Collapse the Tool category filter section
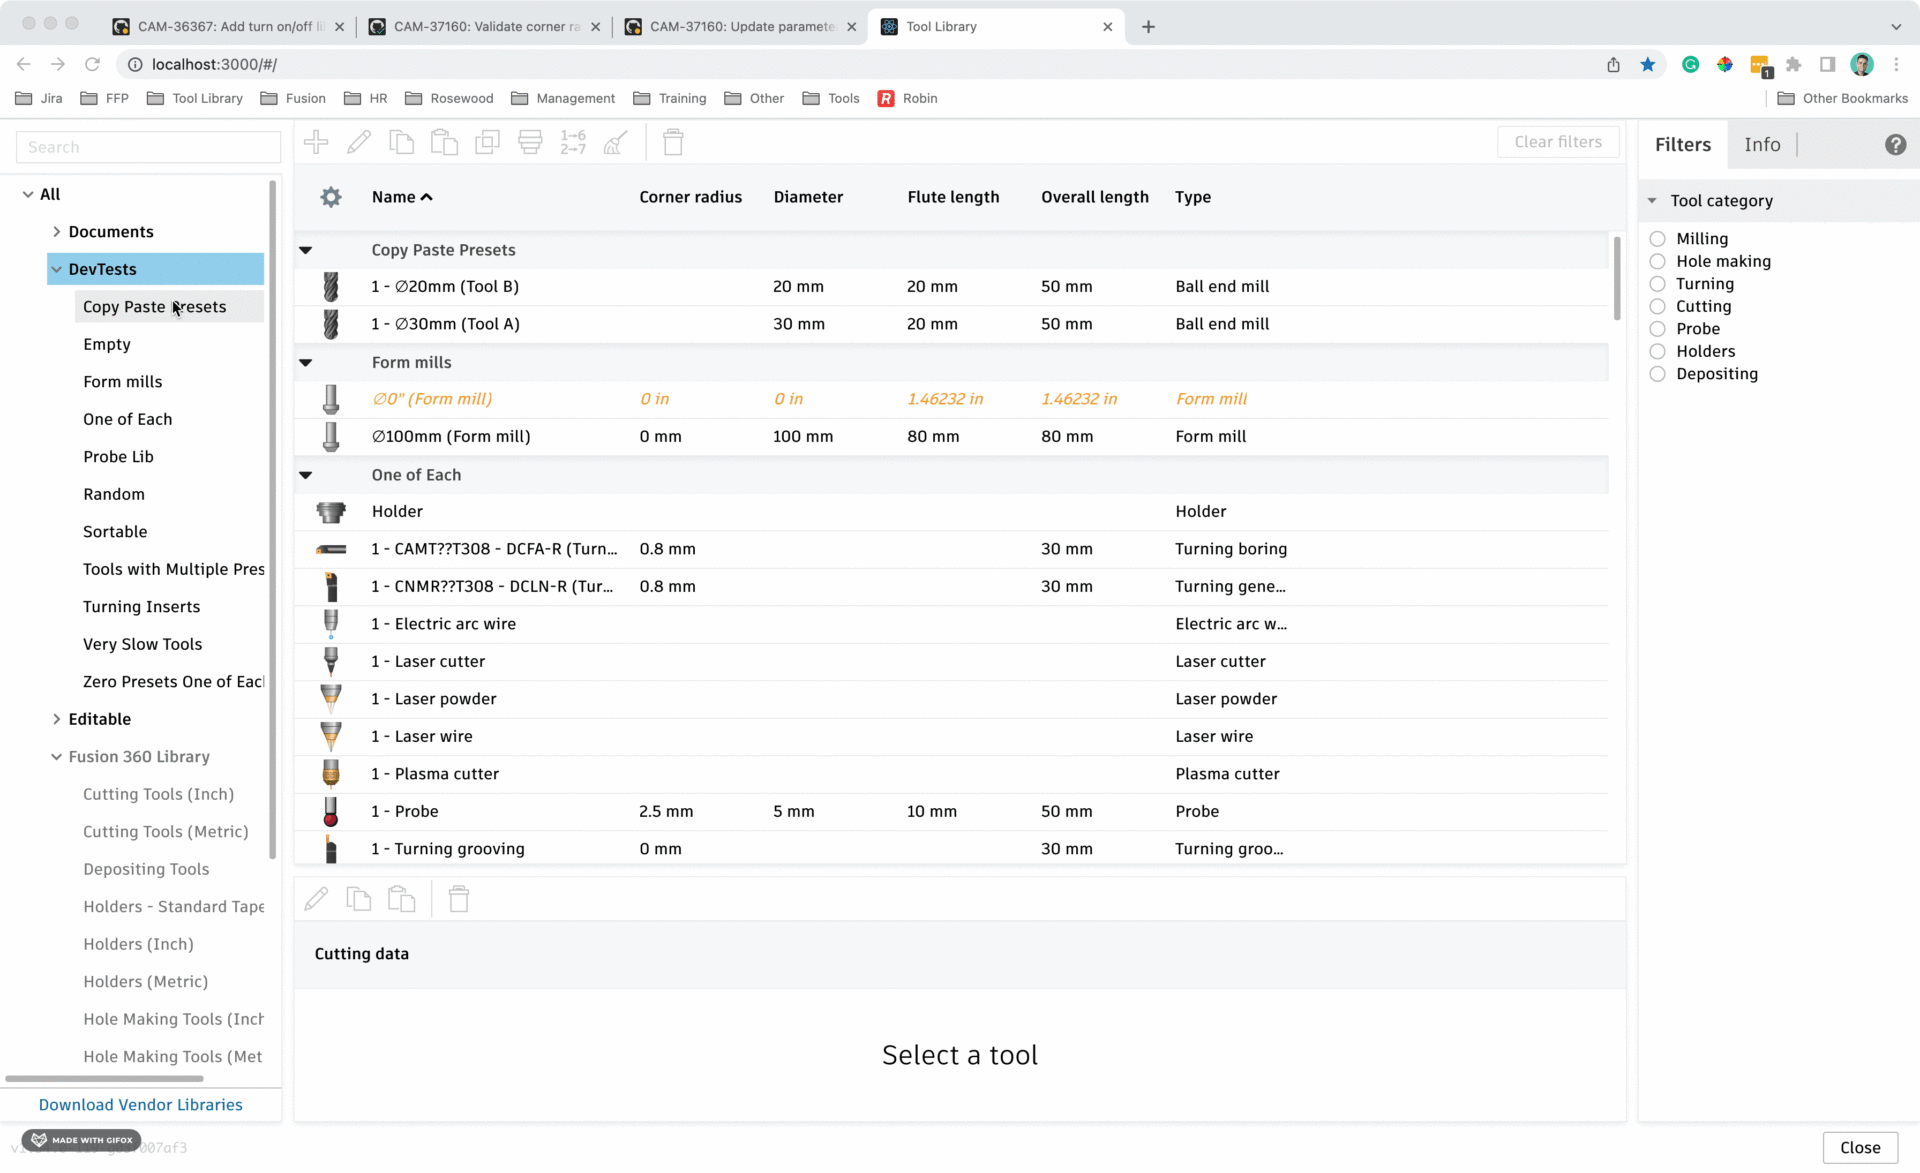Image resolution: width=1920 pixels, height=1173 pixels. (1652, 200)
